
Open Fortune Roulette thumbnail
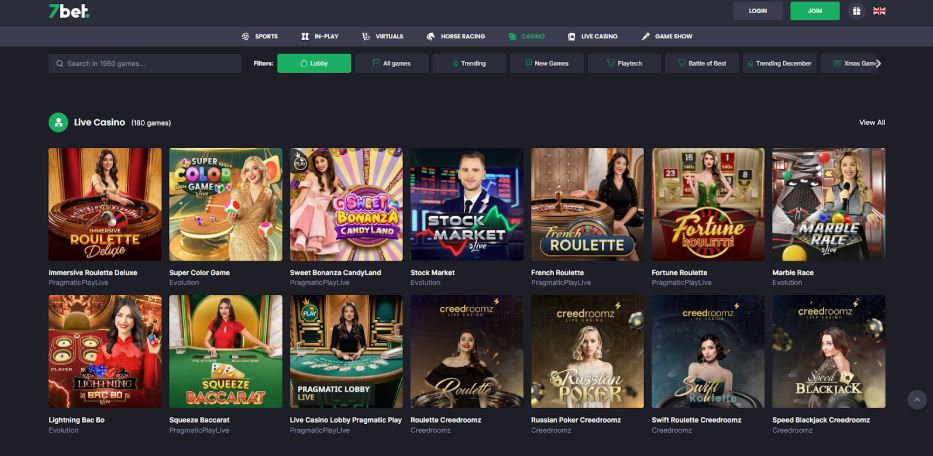708,204
